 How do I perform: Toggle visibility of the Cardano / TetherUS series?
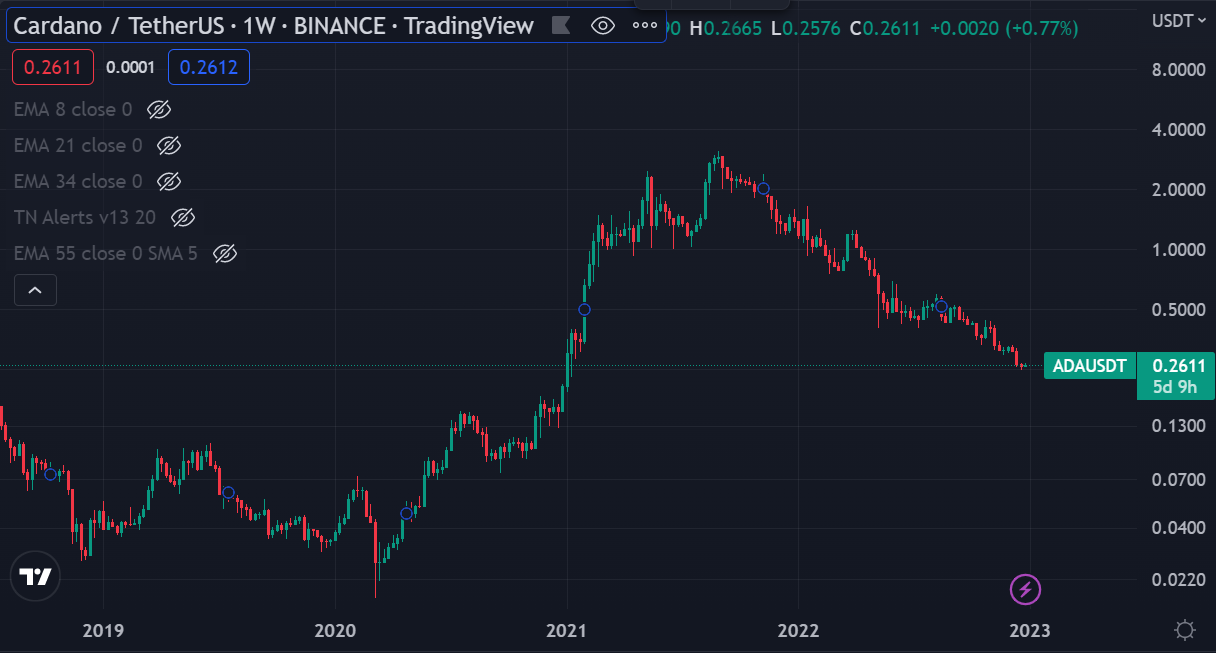603,26
